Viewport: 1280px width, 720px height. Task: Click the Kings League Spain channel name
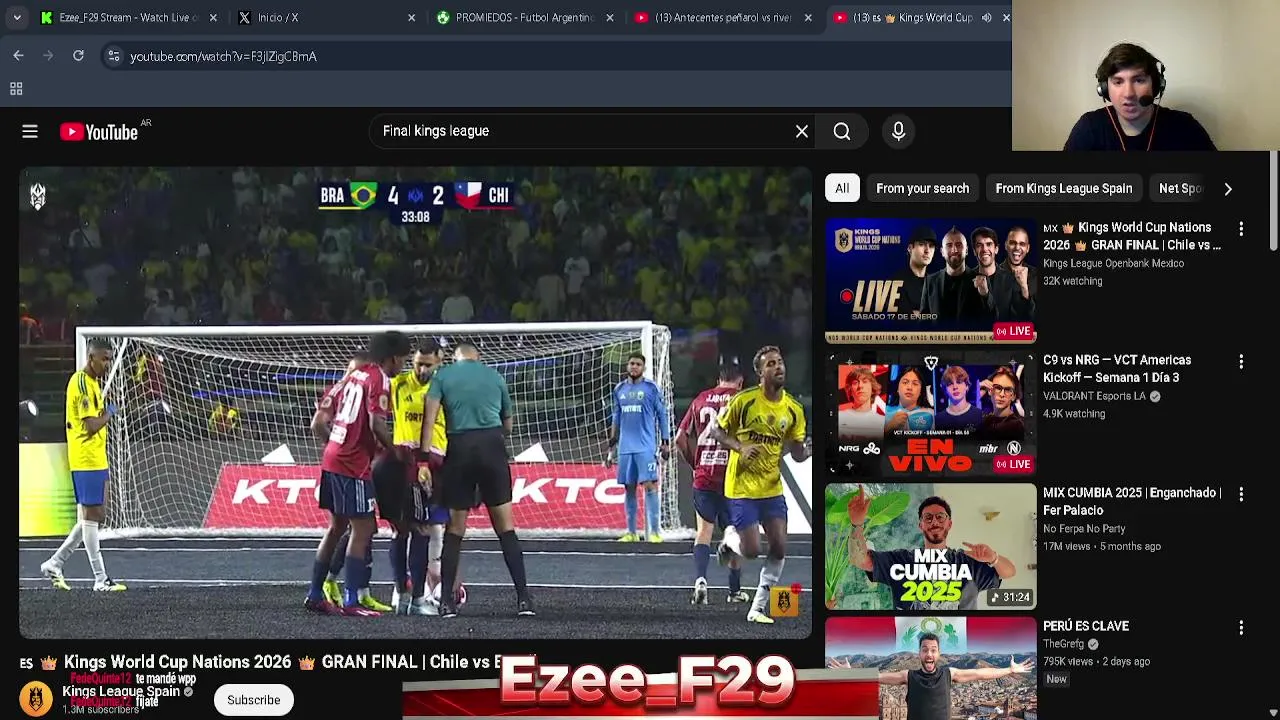coord(121,691)
